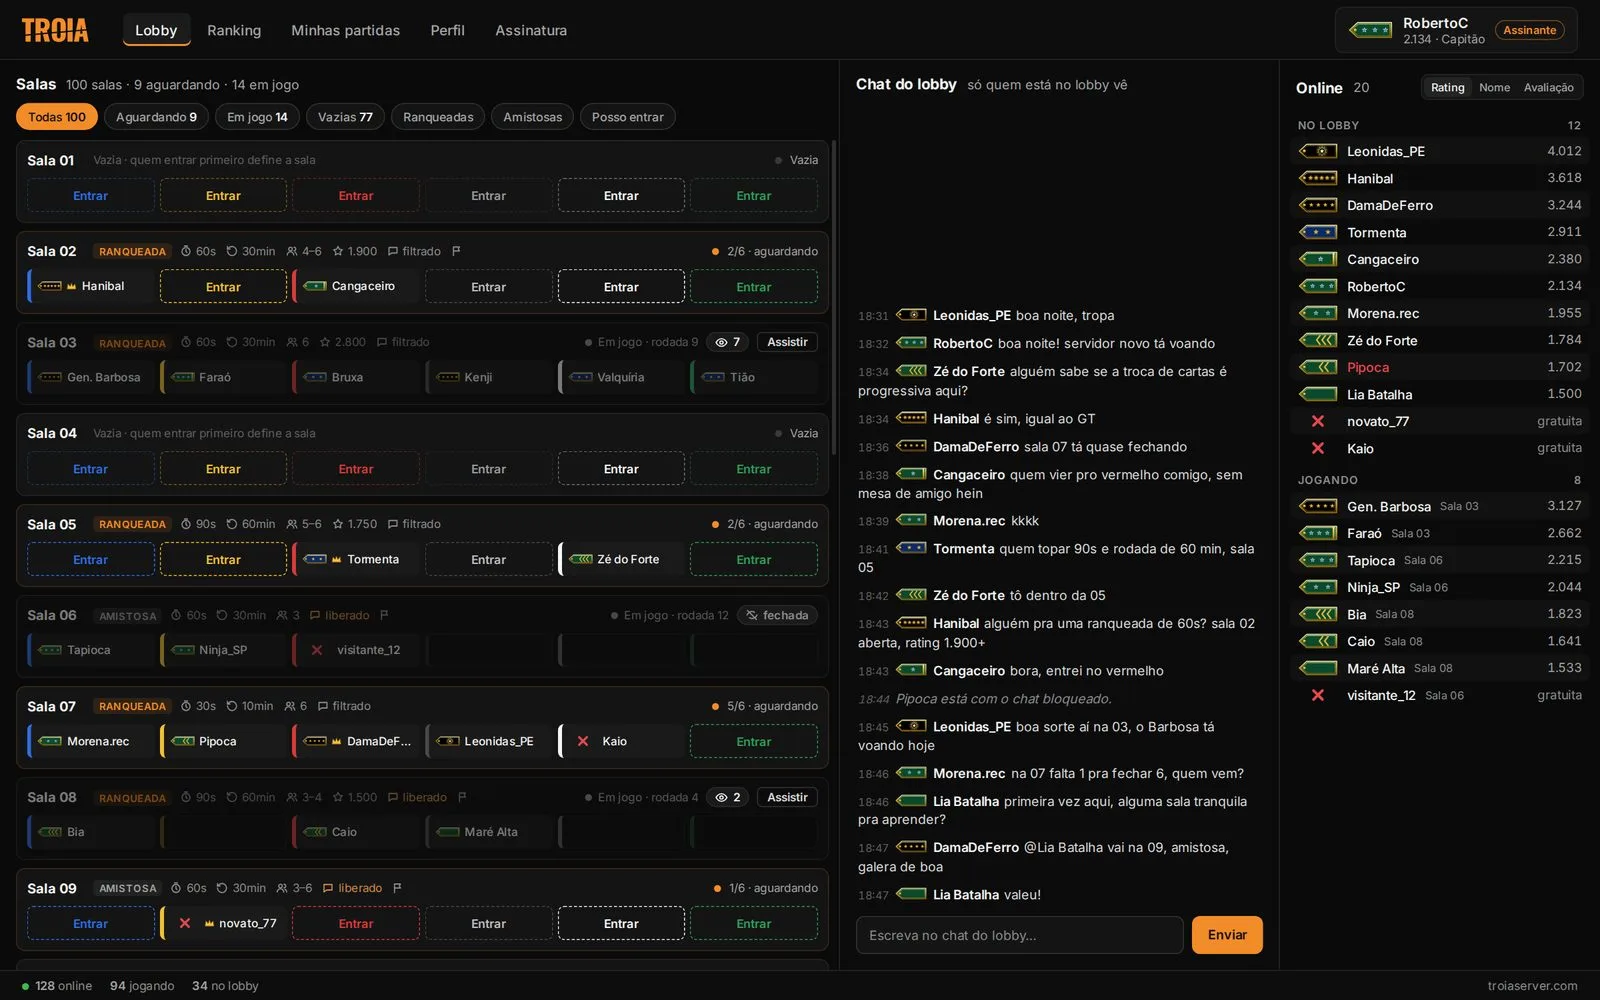Image resolution: width=1600 pixels, height=1000 pixels.
Task: Click the crown icon beside Hanibal in Sala 02
Action: [71, 286]
